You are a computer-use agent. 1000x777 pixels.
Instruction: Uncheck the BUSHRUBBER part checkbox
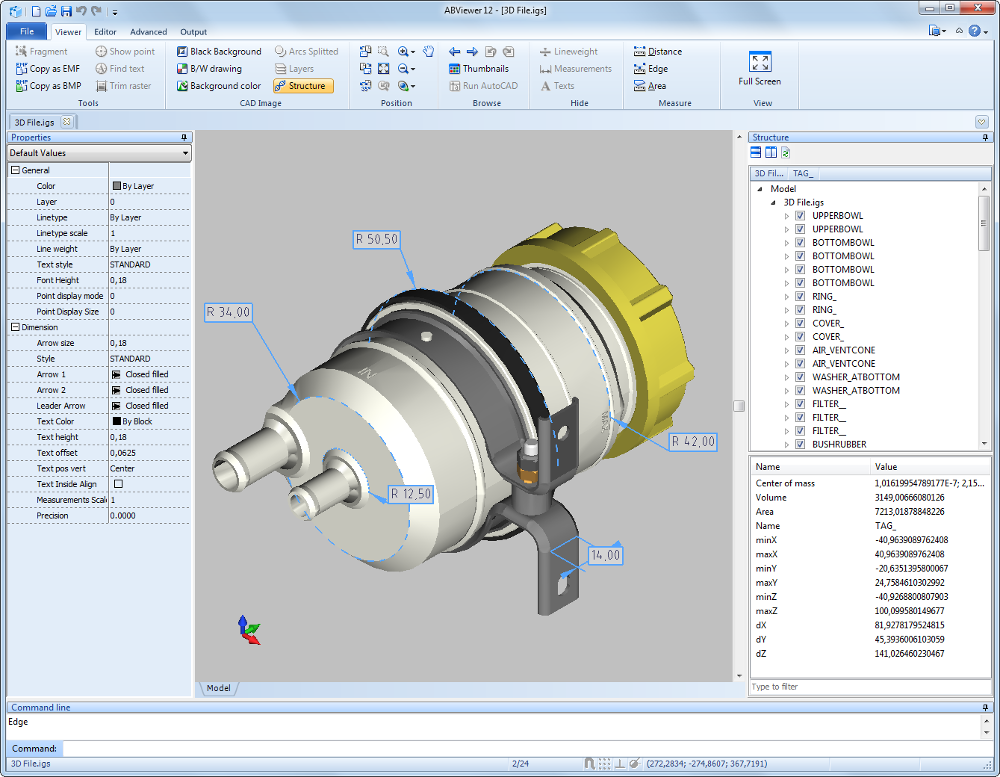point(800,444)
